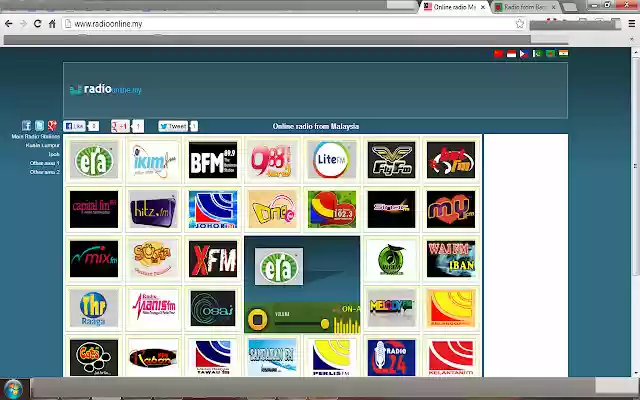This screenshot has height=400, width=640.
Task: Switch to the Bangladesh flag radio site
Action: 551,54
